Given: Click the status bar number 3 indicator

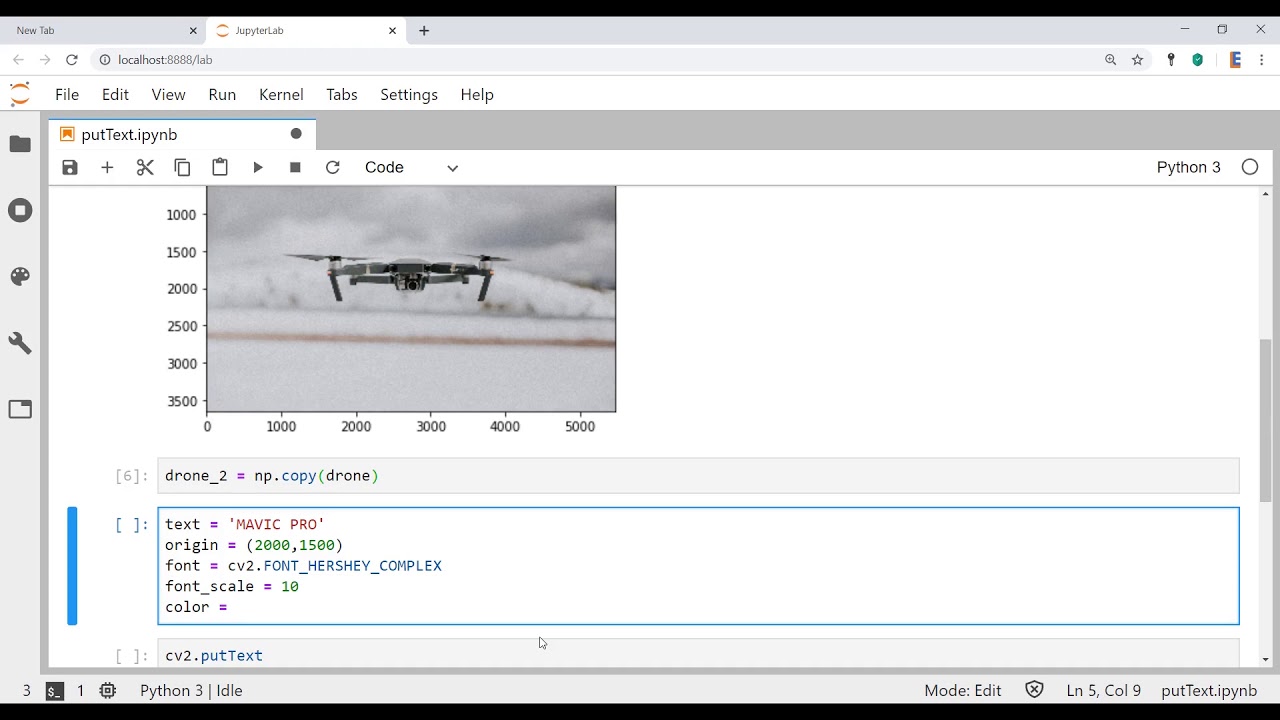Looking at the screenshot, I should tap(27, 690).
